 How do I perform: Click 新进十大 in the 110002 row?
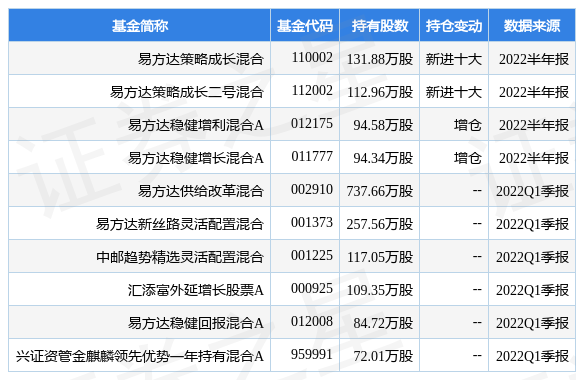[x=454, y=59]
